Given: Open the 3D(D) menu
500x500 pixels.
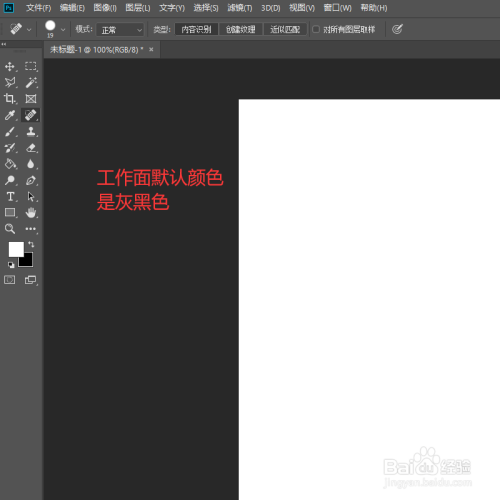Looking at the screenshot, I should (x=271, y=8).
